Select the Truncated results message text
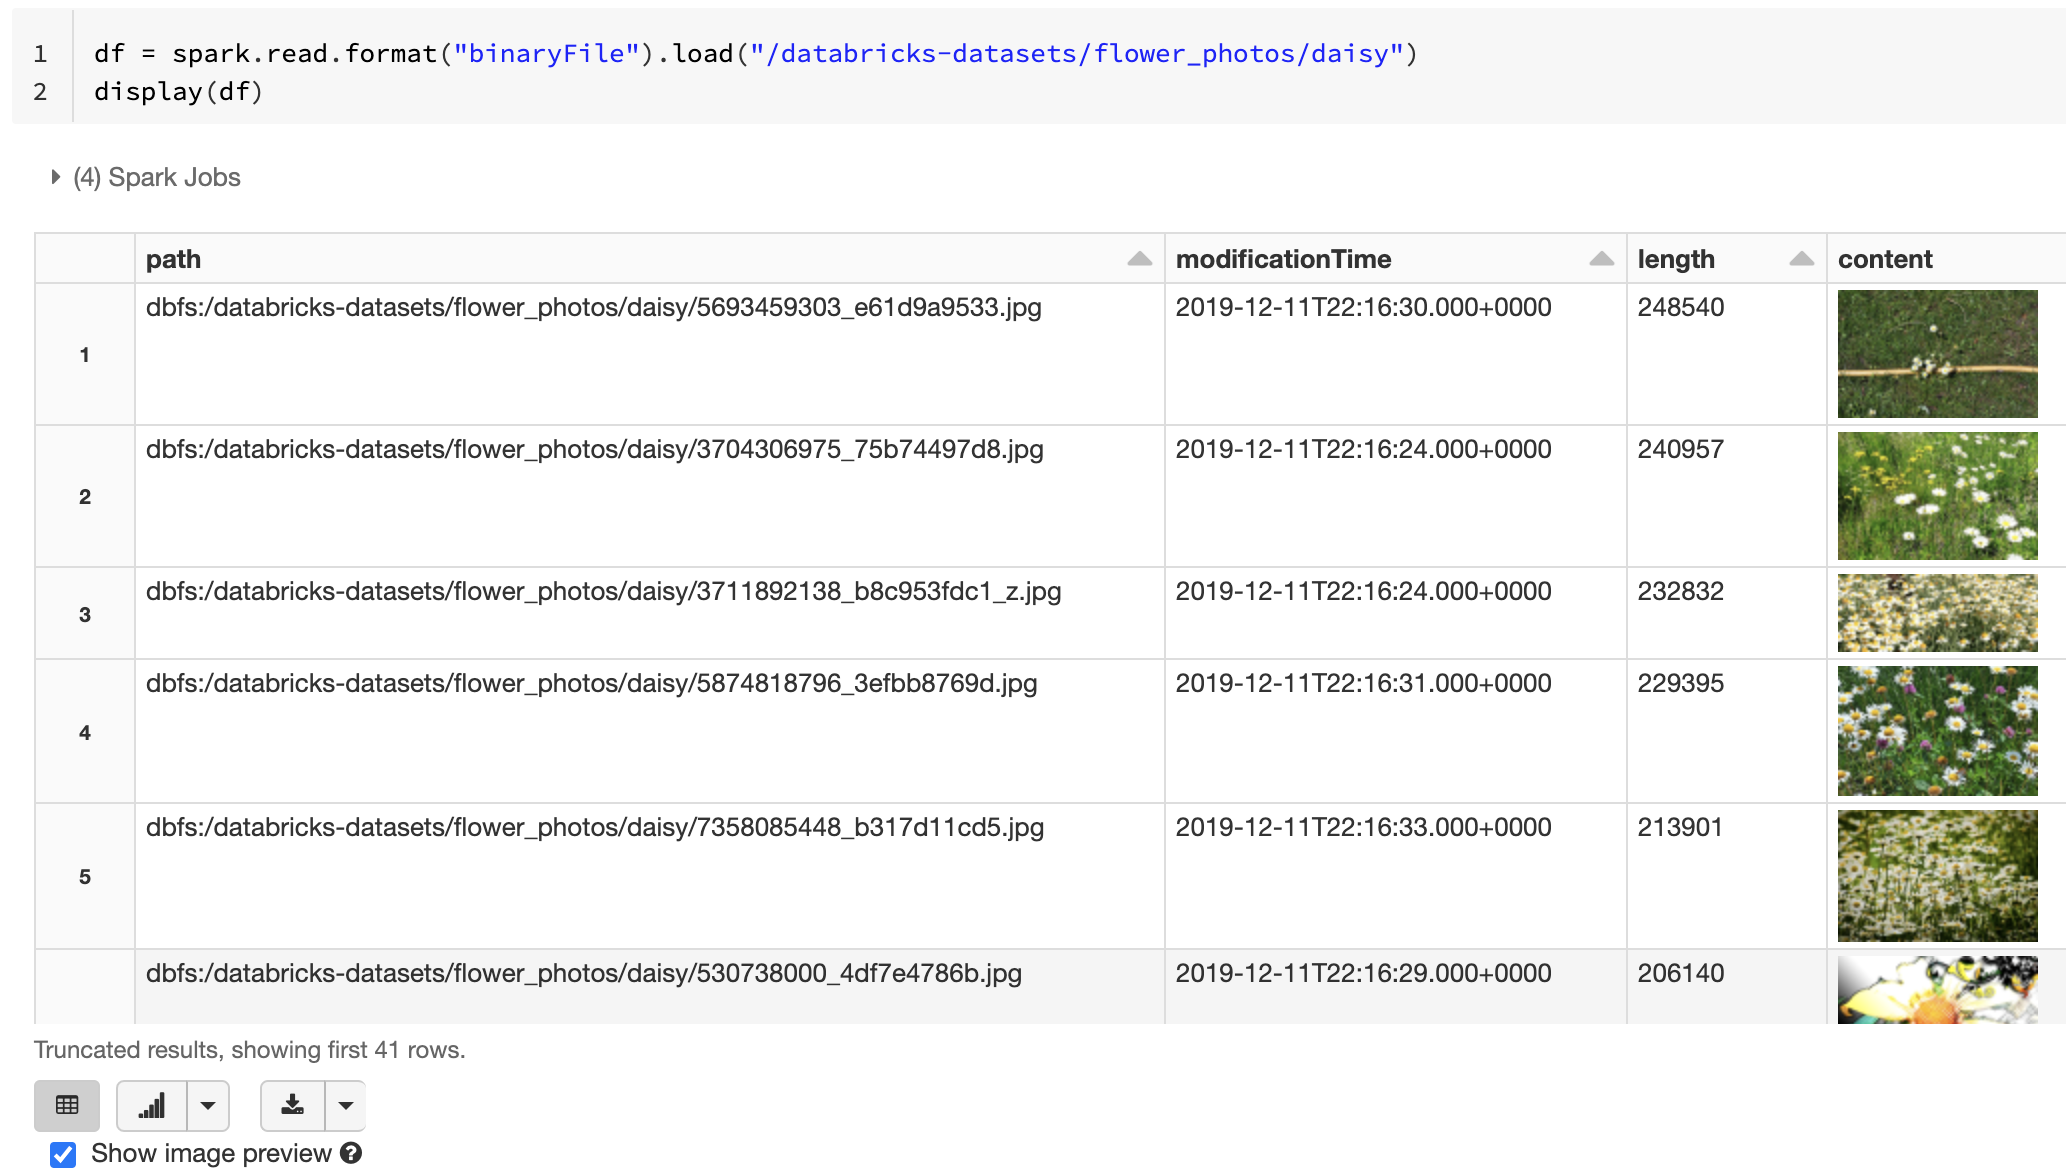 pyautogui.click(x=250, y=1050)
